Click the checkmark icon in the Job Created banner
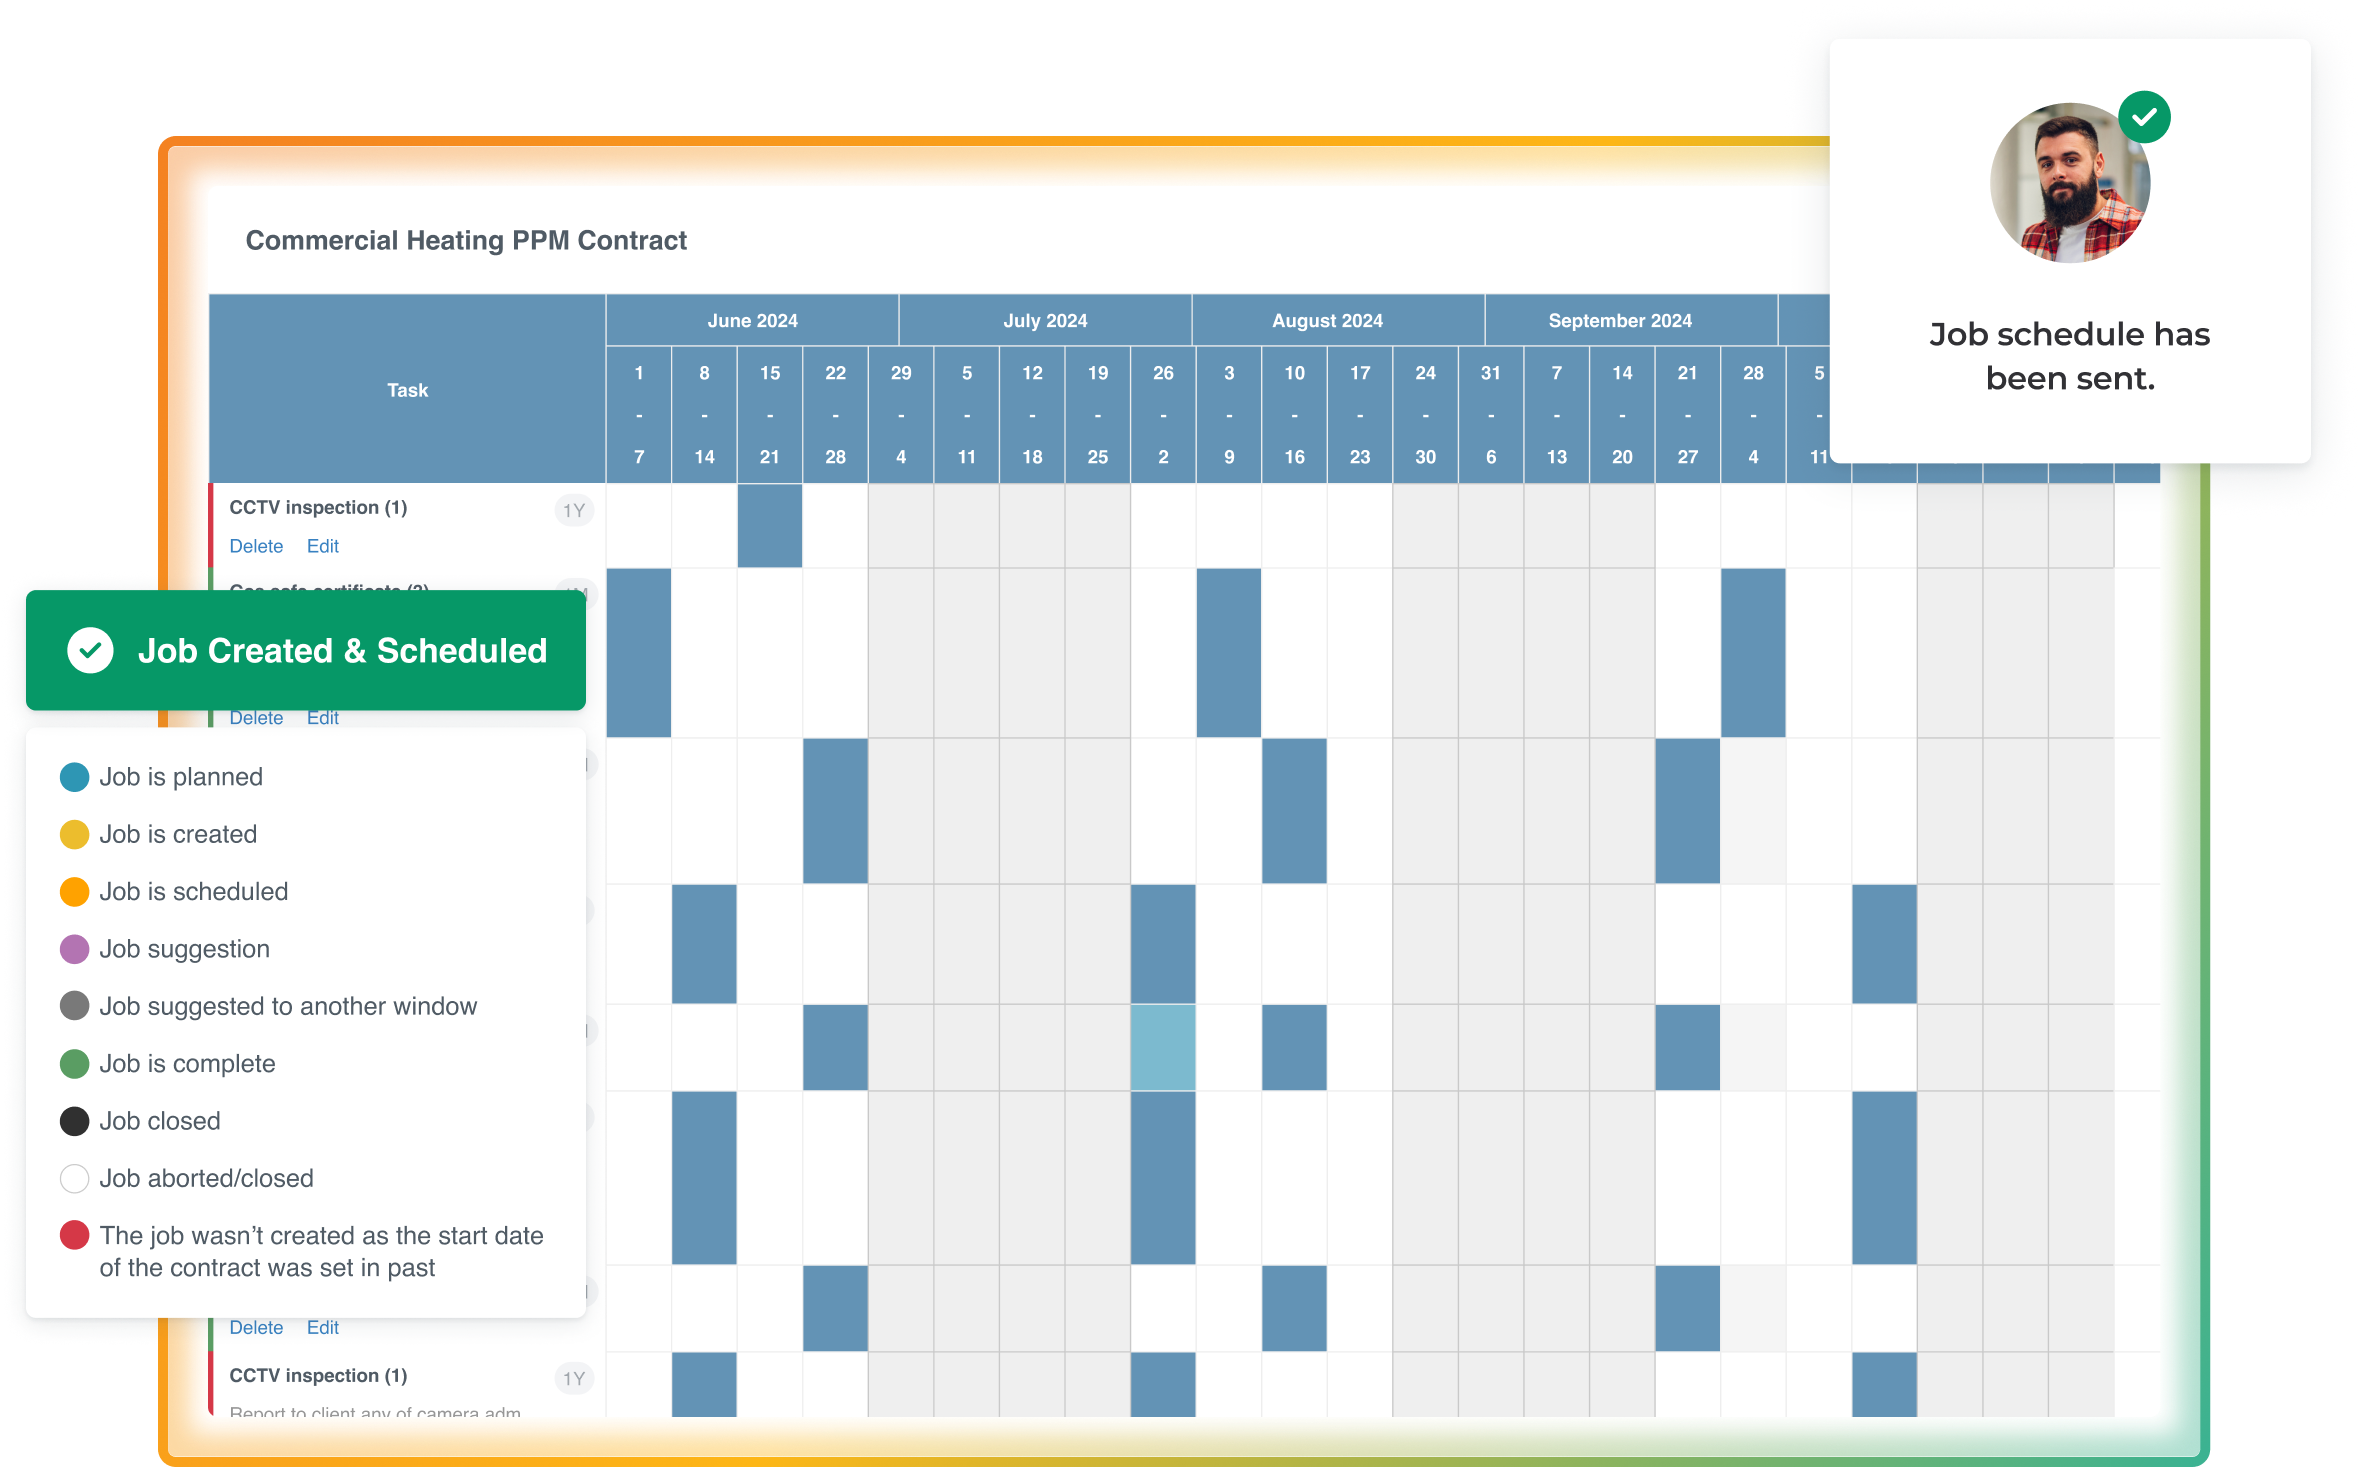This screenshot has height=1467, width=2360. coord(90,651)
